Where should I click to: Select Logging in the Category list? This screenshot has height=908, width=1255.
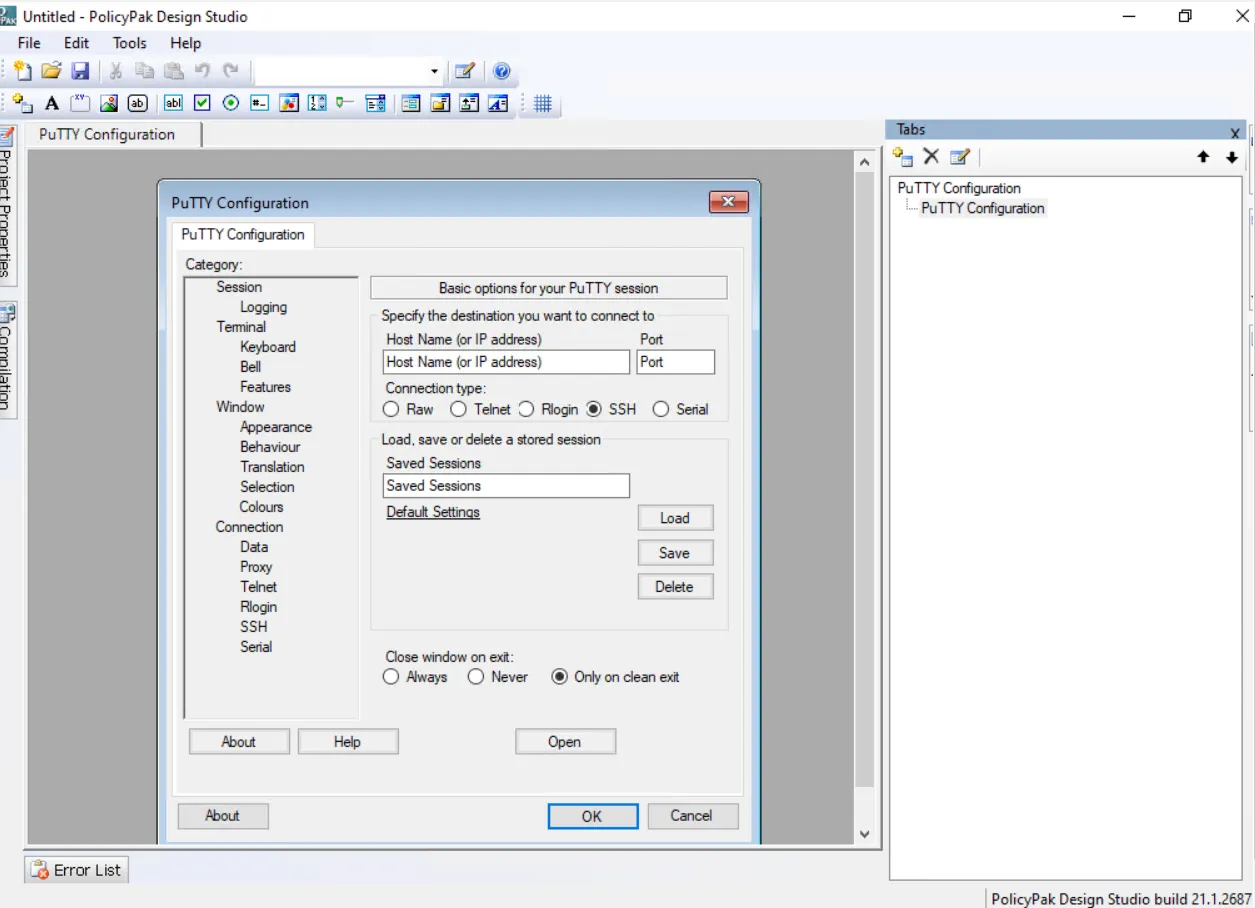(263, 307)
